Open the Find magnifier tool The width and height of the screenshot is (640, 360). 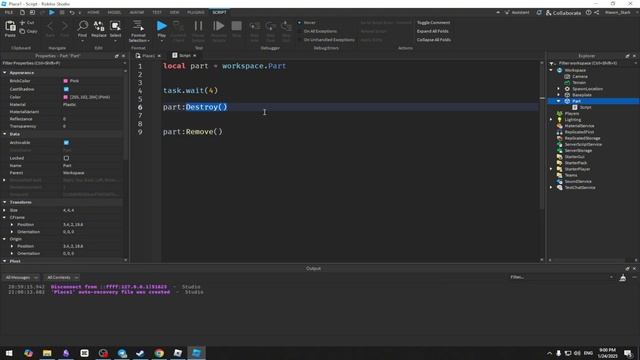click(x=82, y=27)
